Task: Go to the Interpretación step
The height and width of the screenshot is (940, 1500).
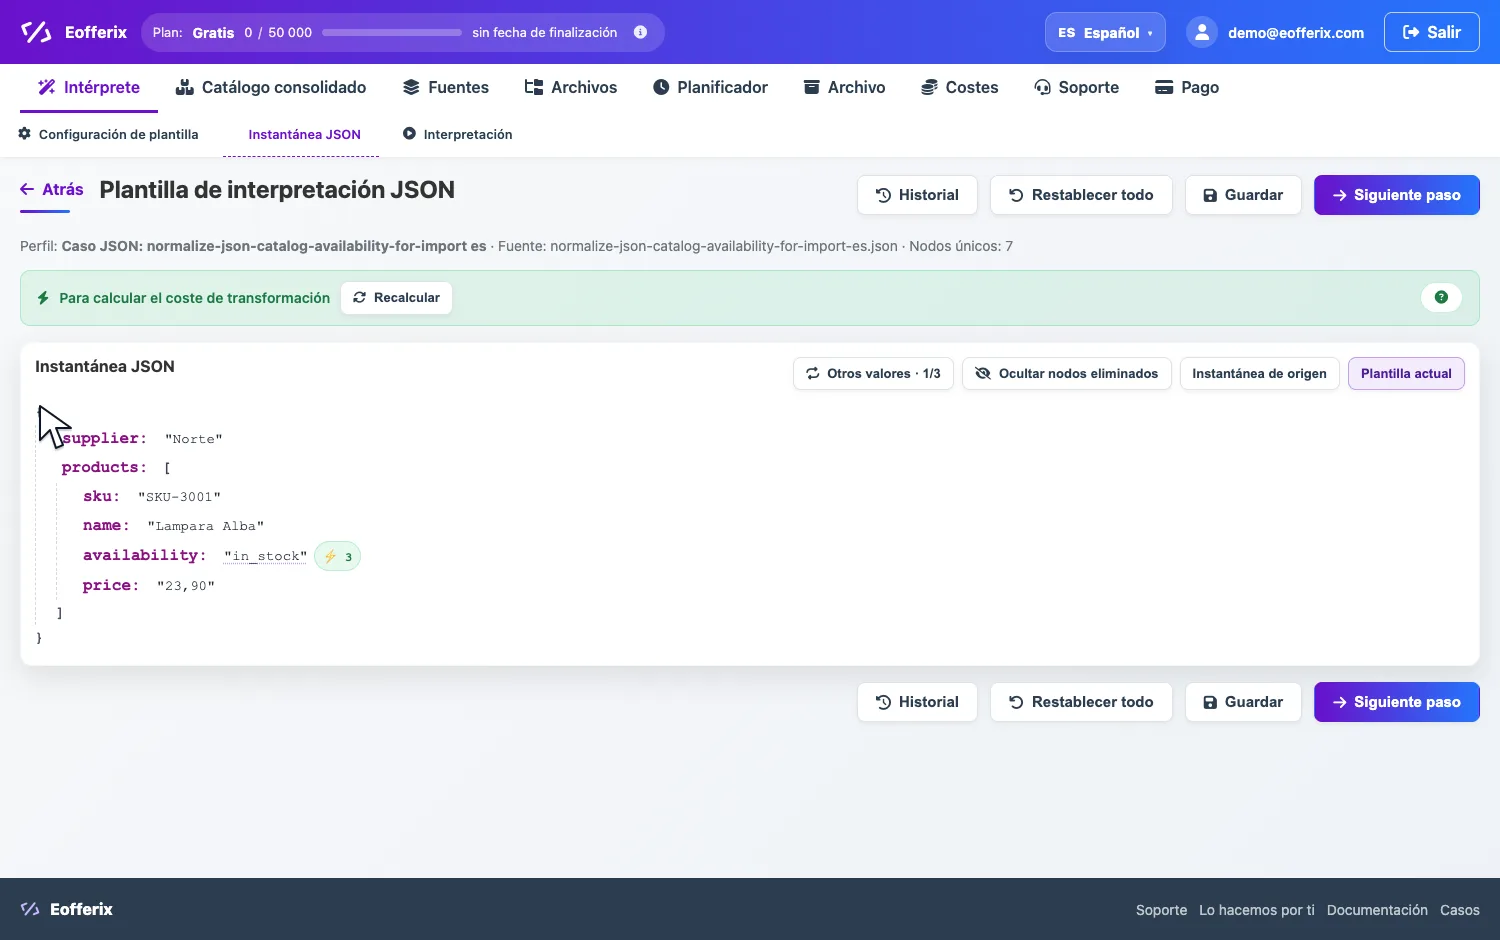Action: (x=458, y=134)
